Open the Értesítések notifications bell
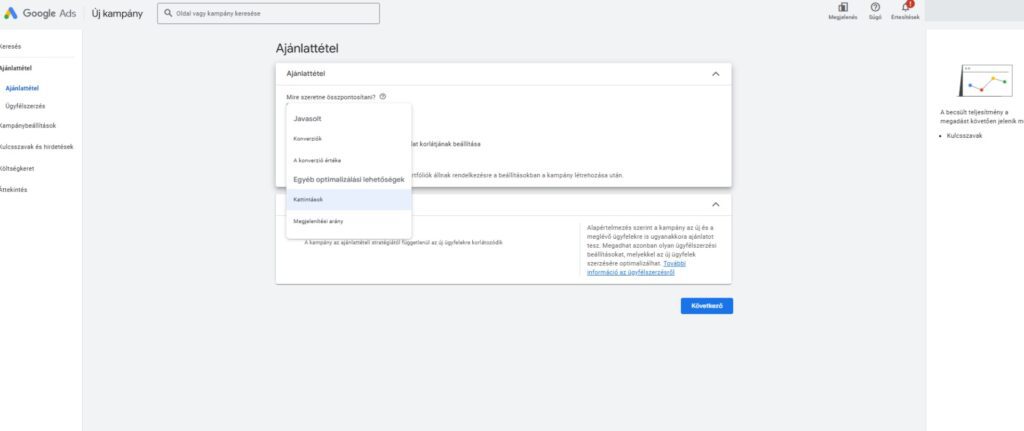The image size is (1024, 431). pos(904,9)
